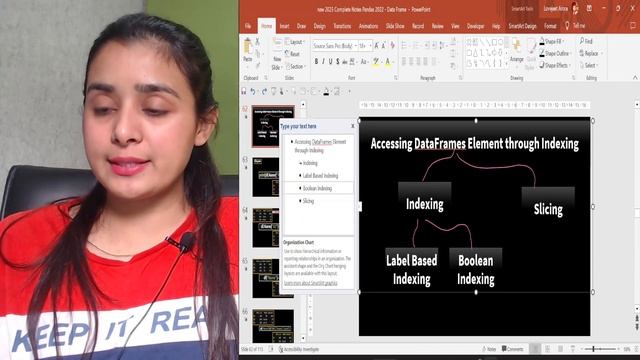Open the Layout dropdown

[x=295, y=42]
